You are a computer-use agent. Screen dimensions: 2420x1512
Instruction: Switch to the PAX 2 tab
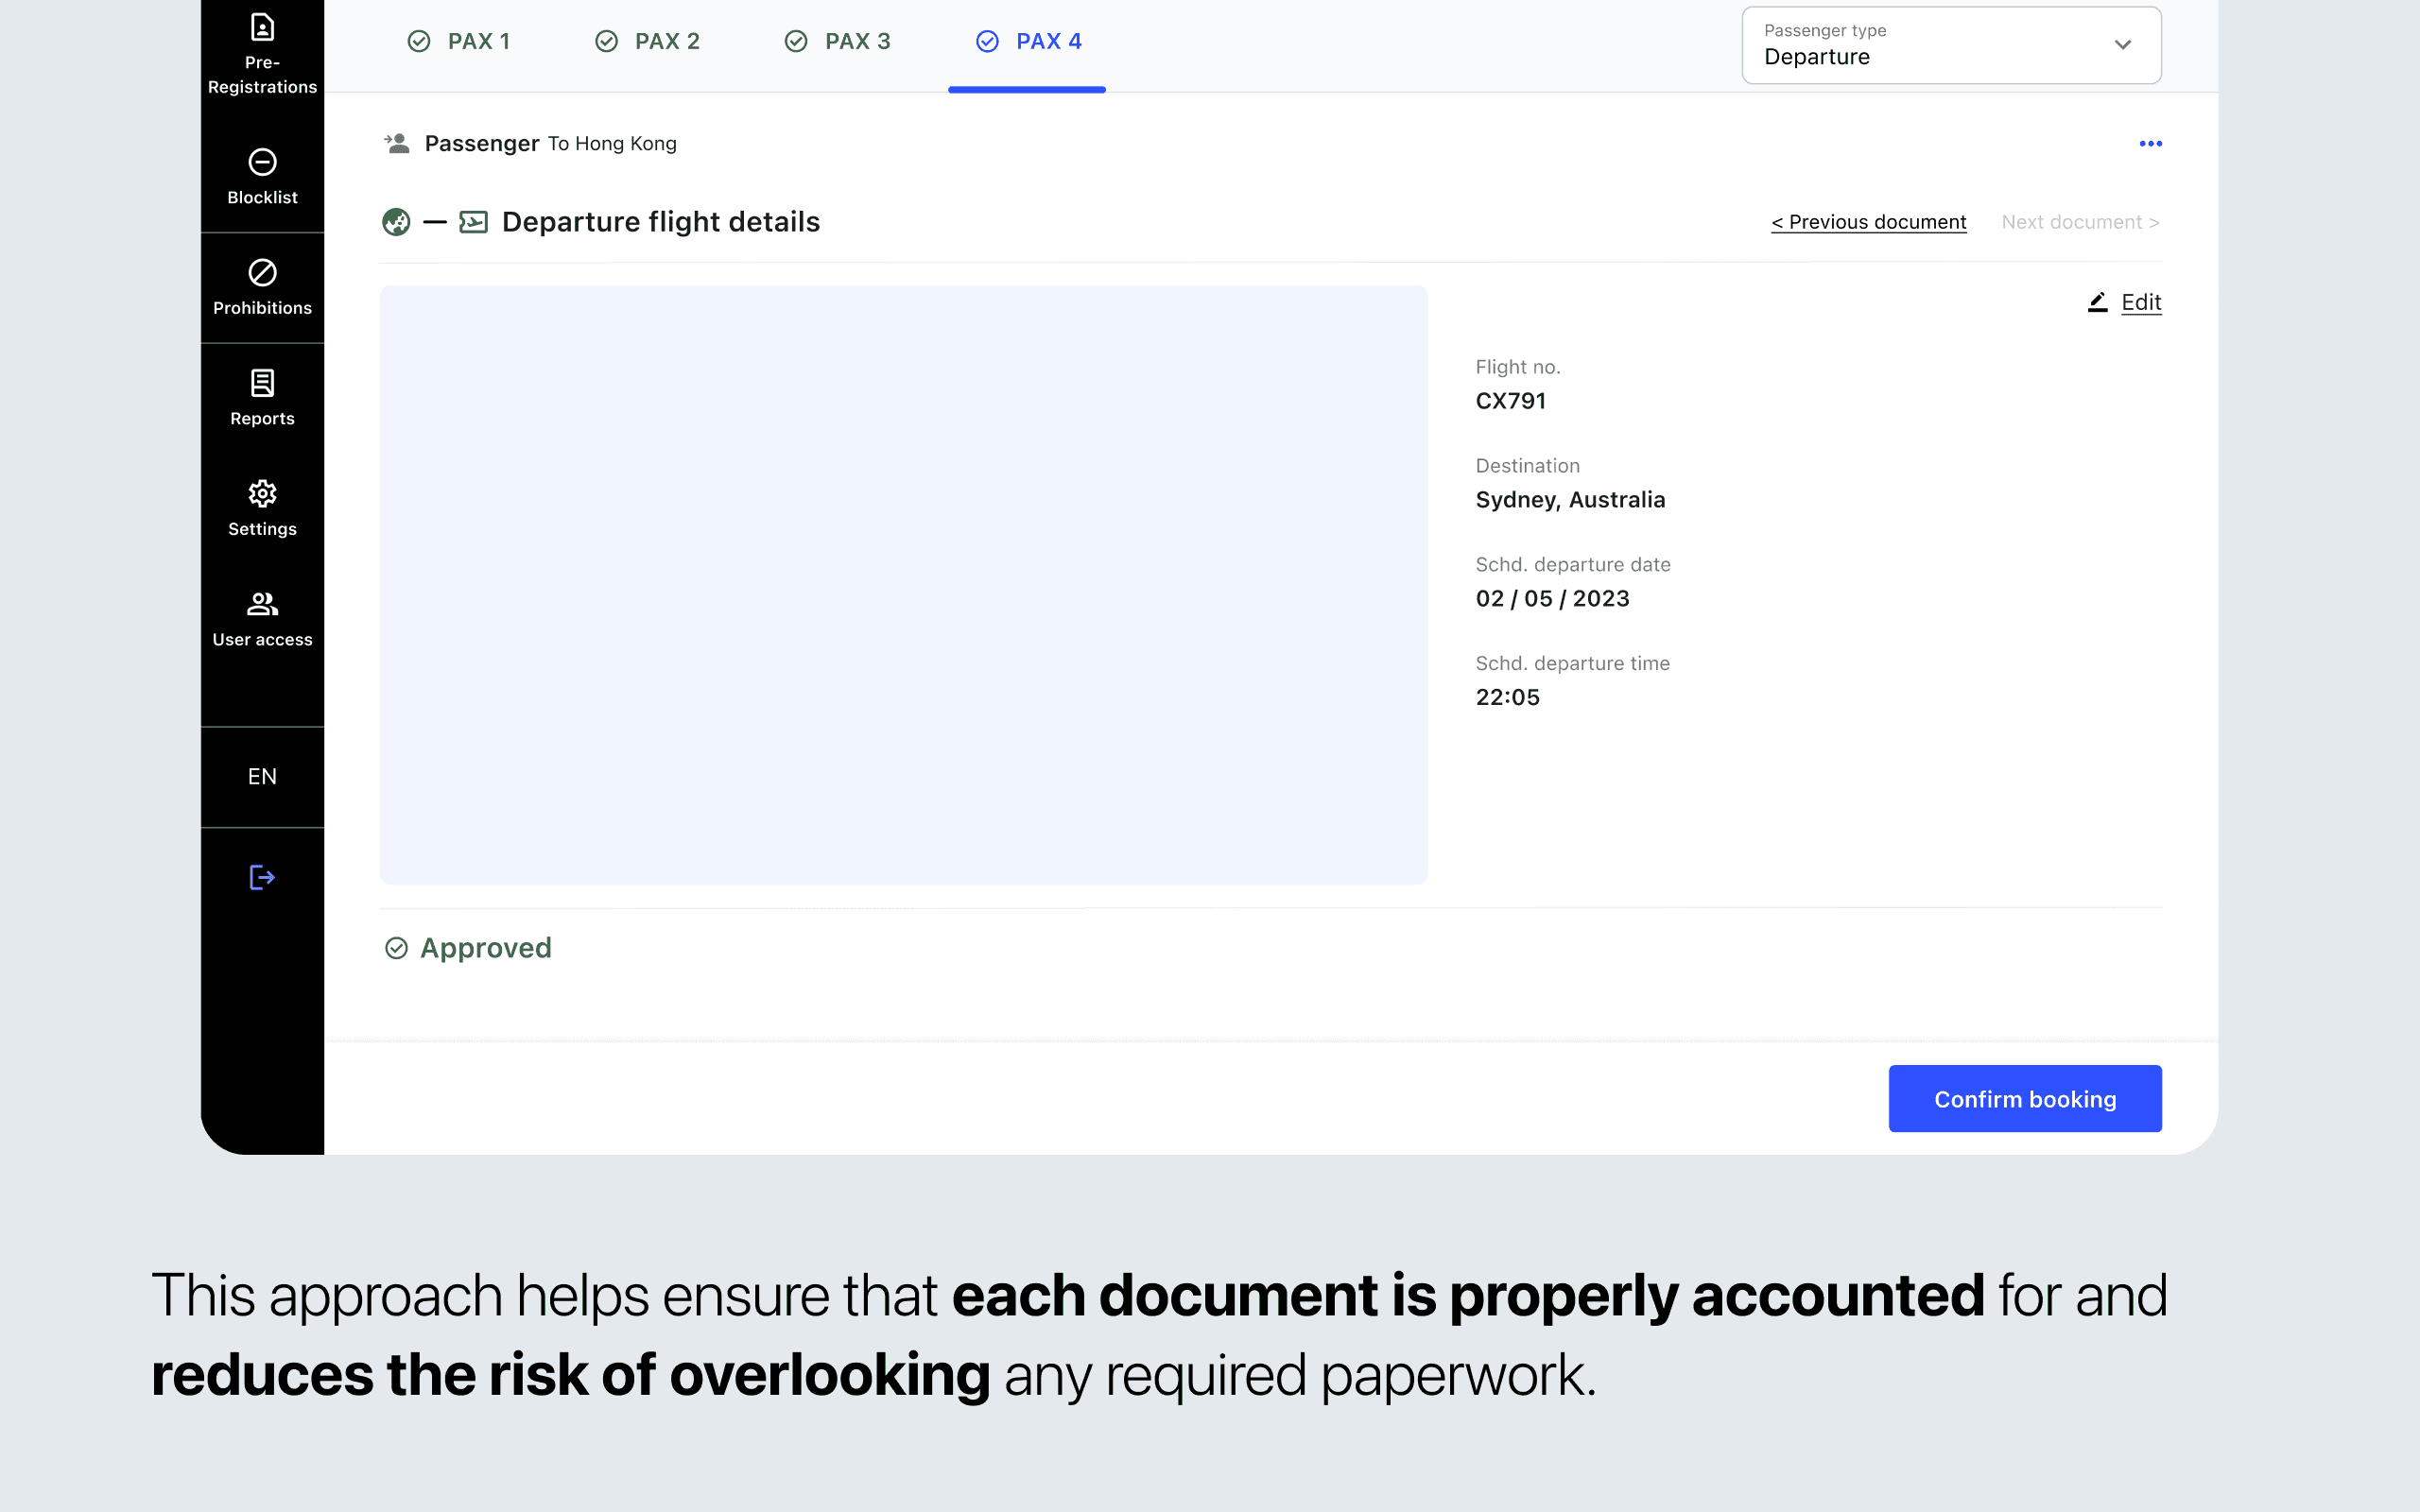648,41
